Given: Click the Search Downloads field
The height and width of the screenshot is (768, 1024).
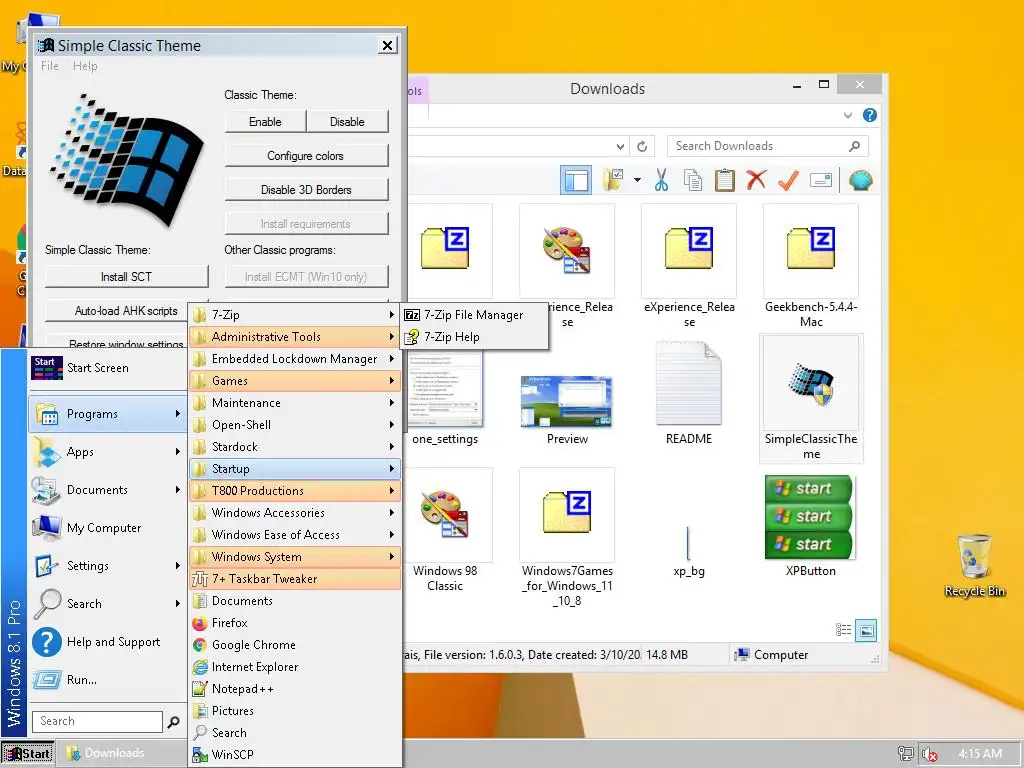Looking at the screenshot, I should click(767, 146).
